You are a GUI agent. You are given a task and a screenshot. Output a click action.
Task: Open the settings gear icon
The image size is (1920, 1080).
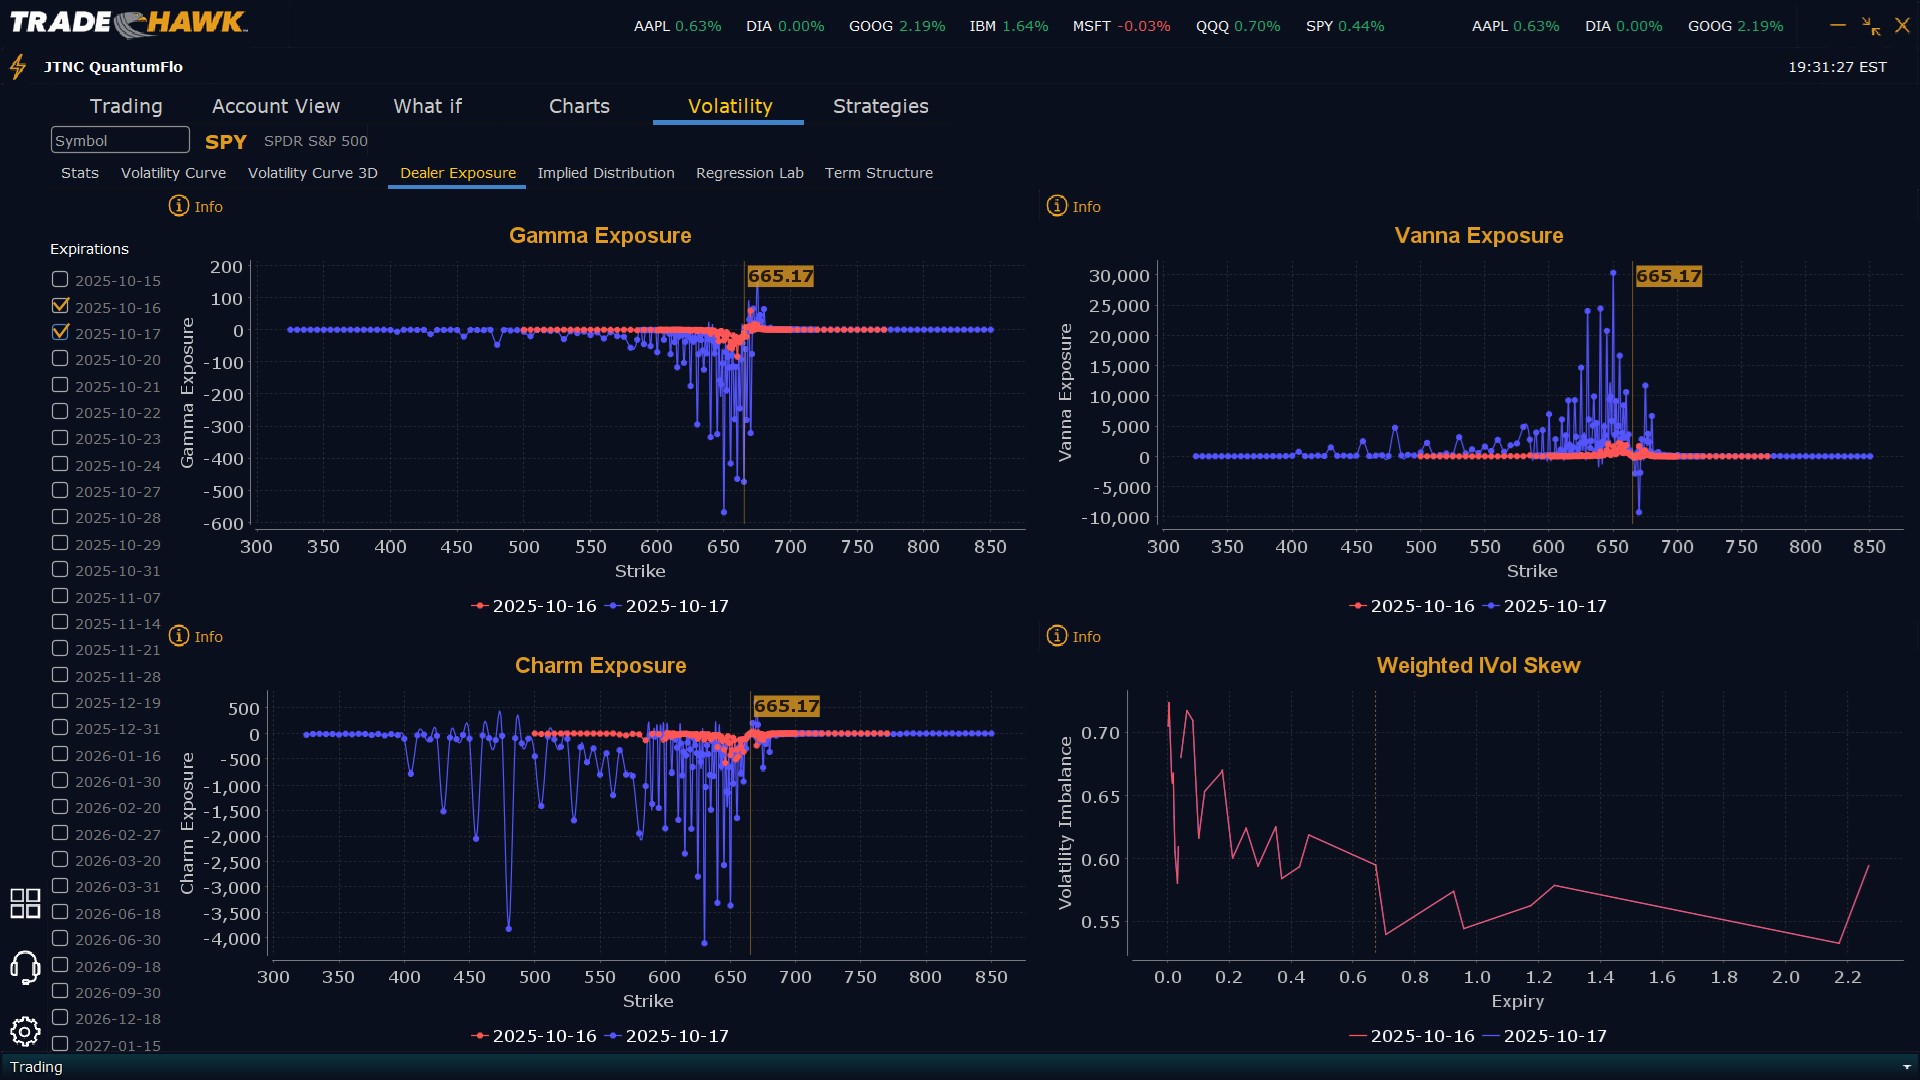(25, 1031)
